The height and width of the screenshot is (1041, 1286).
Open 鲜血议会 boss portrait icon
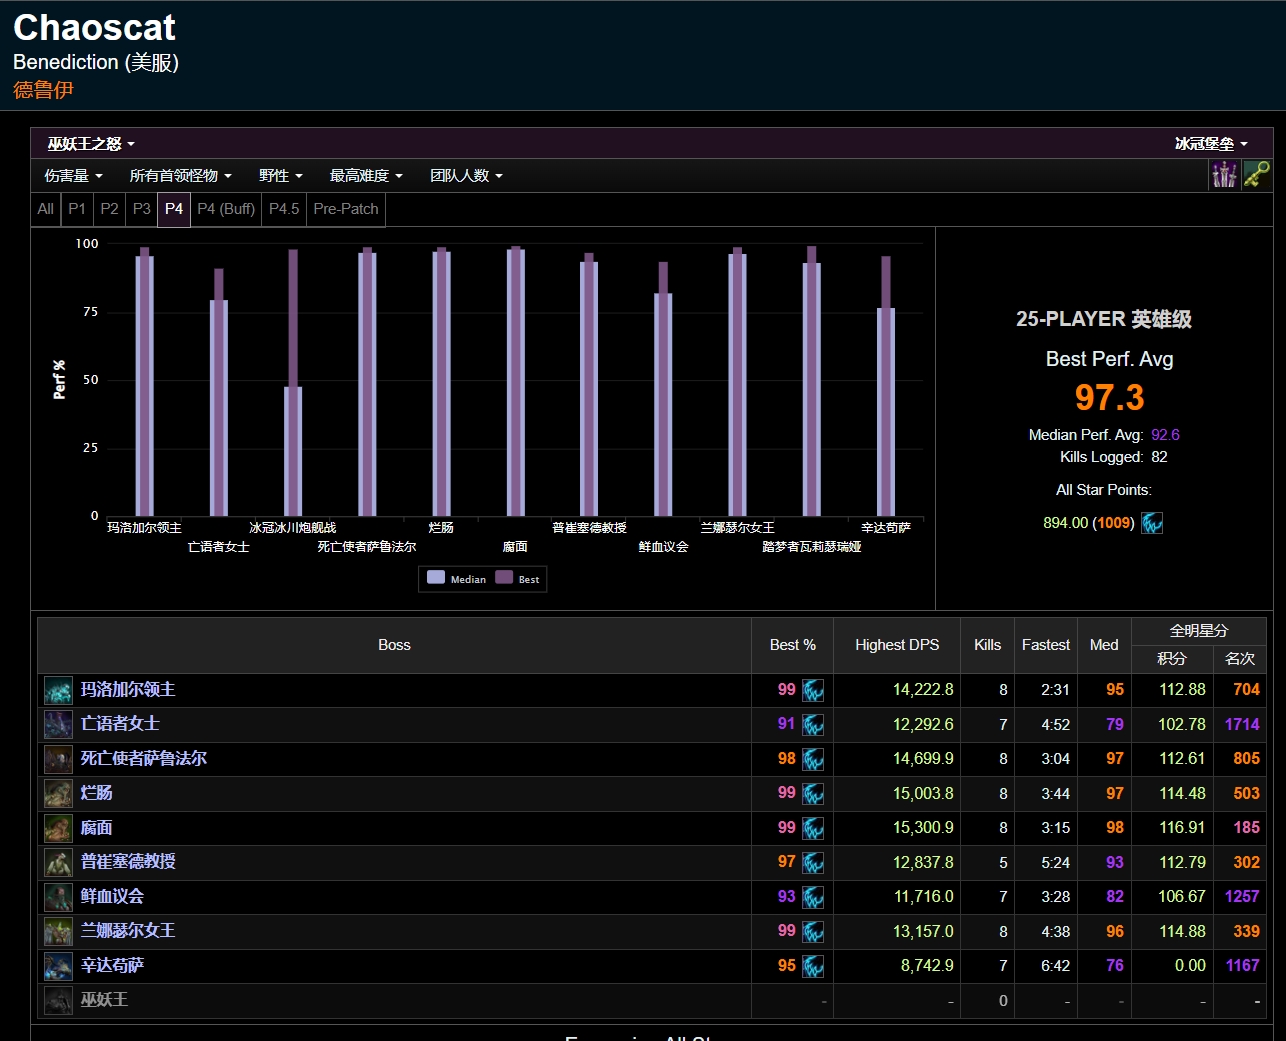coord(58,897)
